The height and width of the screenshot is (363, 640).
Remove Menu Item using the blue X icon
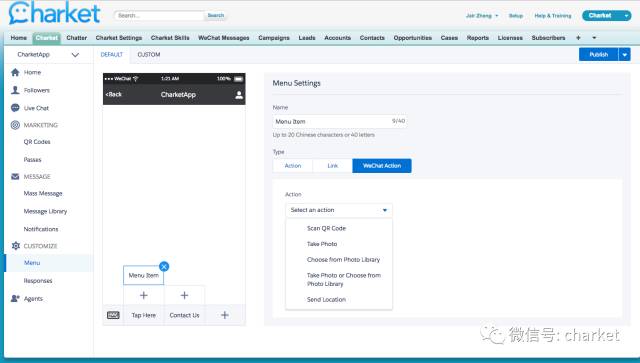tap(164, 267)
